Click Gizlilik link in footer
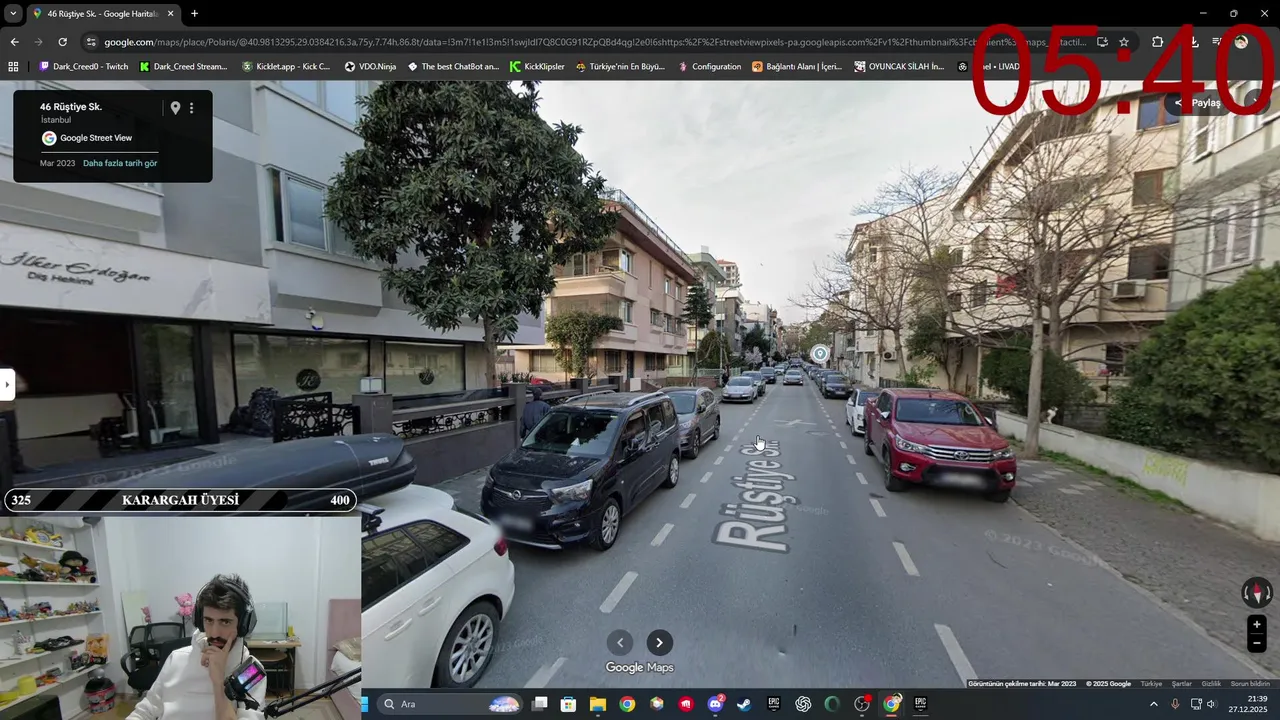 coord(1210,684)
